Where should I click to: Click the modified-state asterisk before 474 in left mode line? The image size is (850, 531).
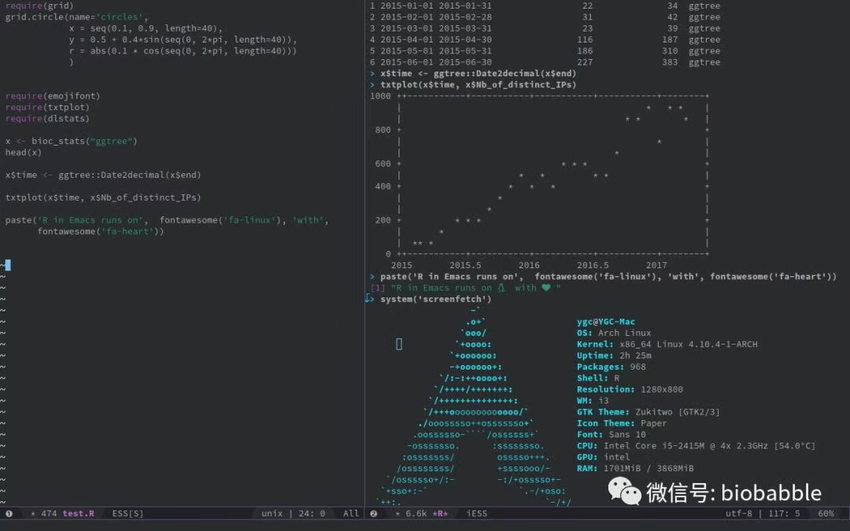(32, 513)
